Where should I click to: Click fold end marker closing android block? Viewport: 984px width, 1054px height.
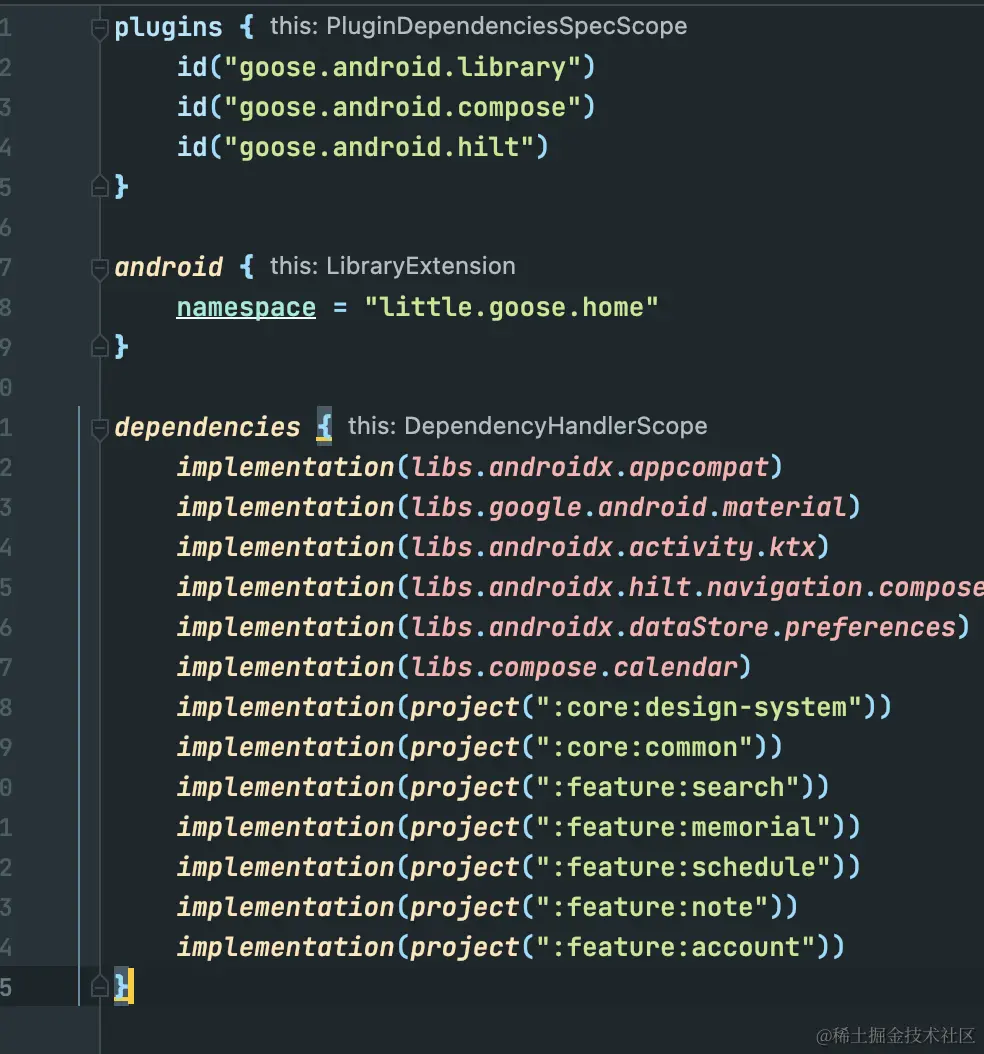pyautogui.click(x=99, y=346)
